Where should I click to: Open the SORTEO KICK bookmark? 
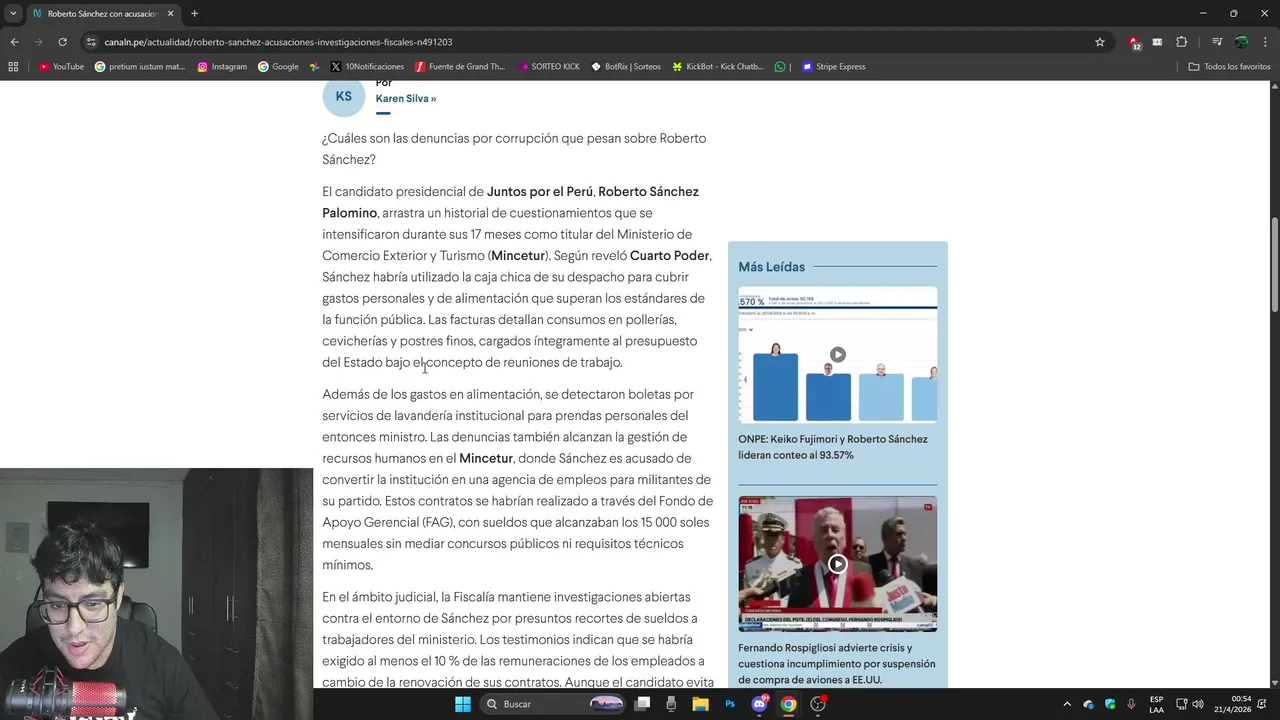(x=548, y=67)
